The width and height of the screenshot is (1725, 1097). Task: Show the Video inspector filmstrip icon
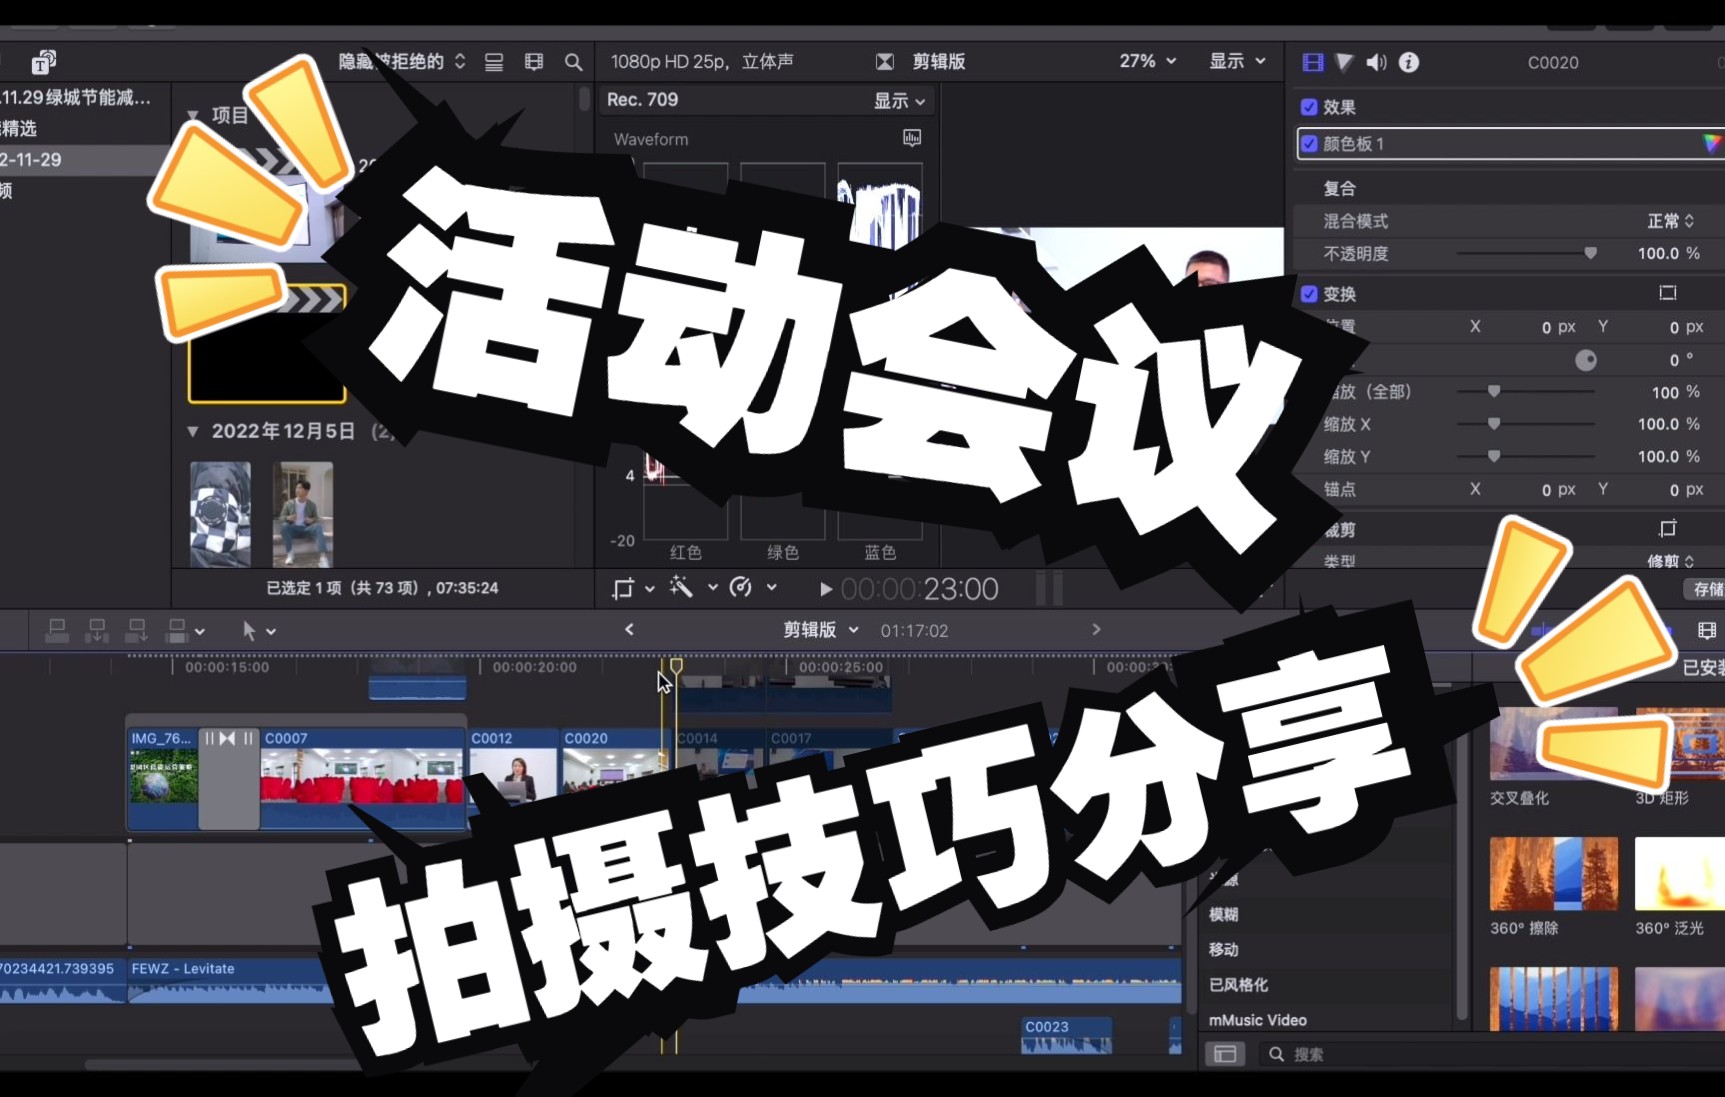pos(1313,62)
